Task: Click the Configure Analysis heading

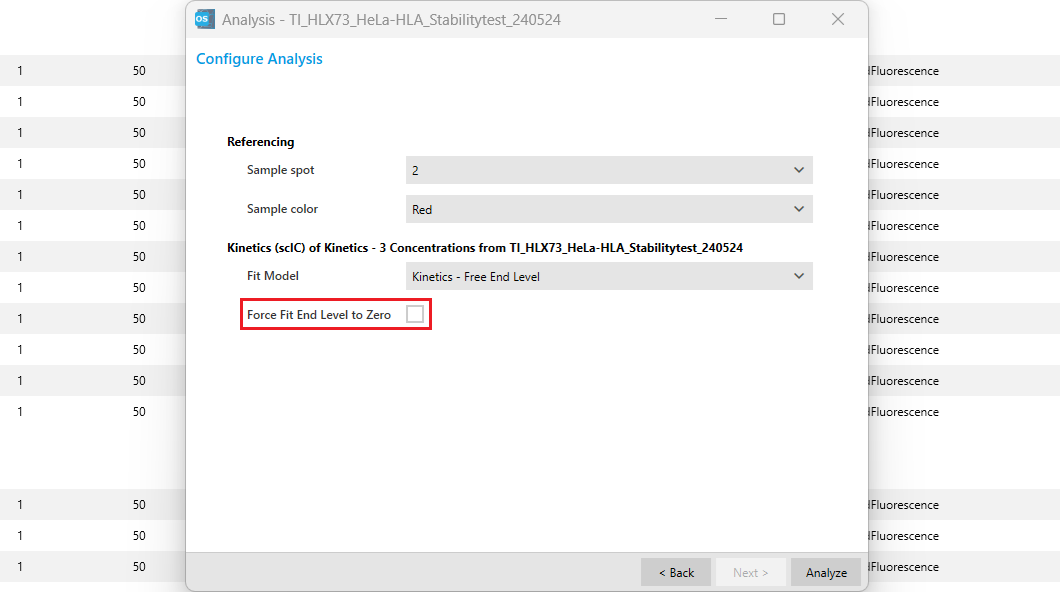Action: tap(259, 59)
